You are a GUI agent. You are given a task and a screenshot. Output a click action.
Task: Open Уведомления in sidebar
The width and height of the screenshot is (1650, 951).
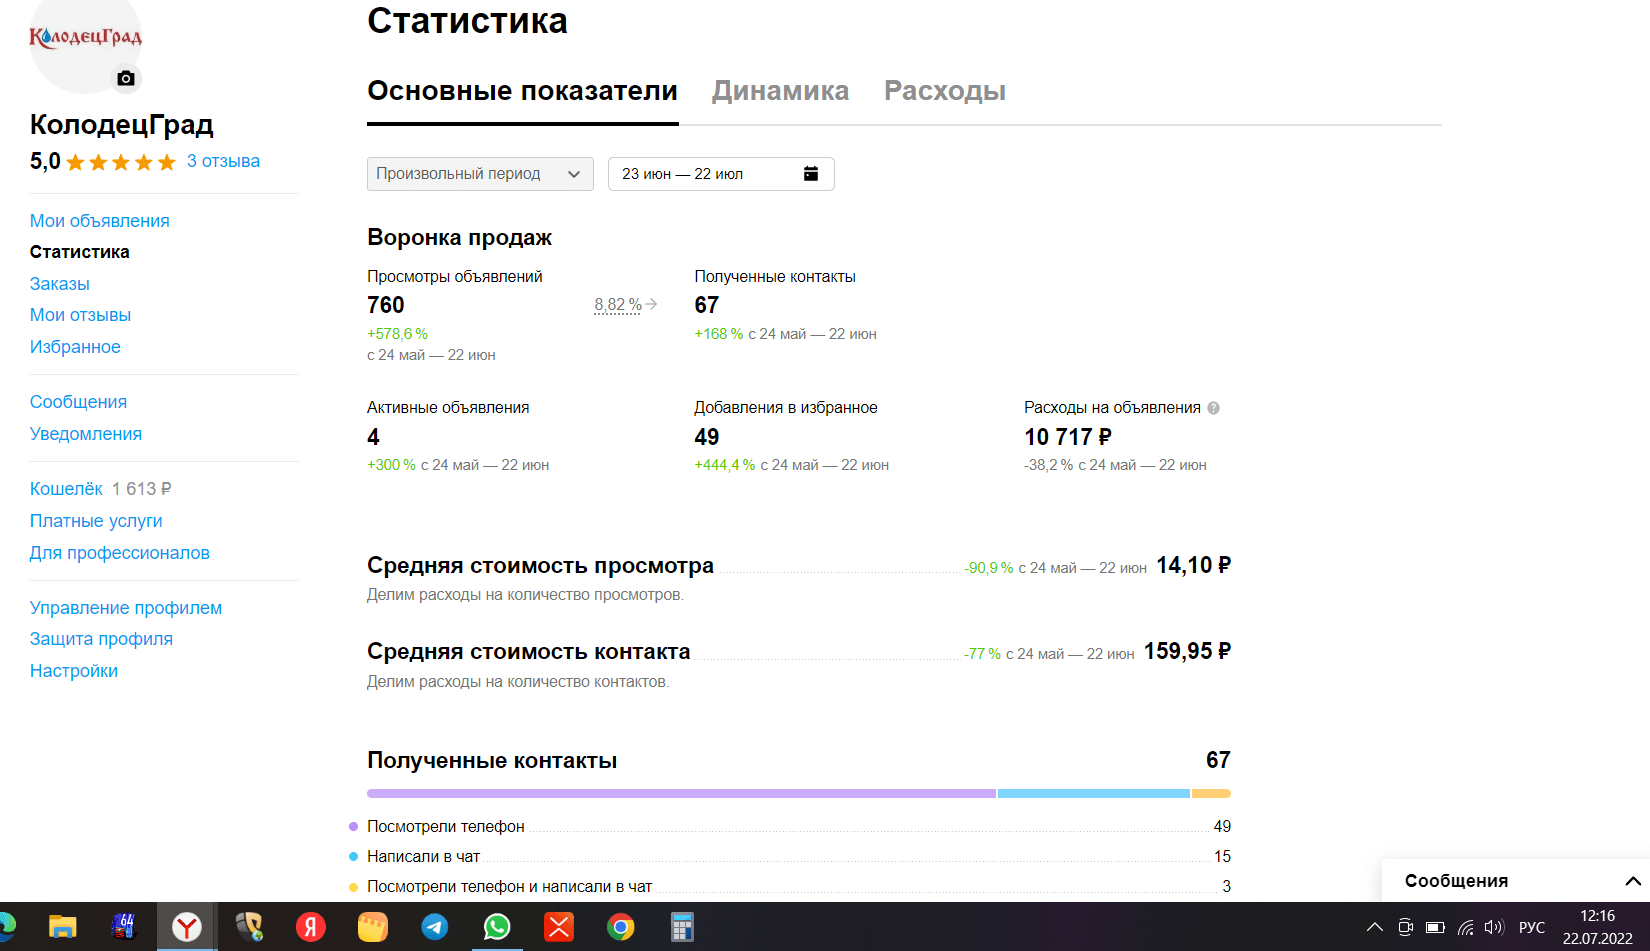(86, 434)
